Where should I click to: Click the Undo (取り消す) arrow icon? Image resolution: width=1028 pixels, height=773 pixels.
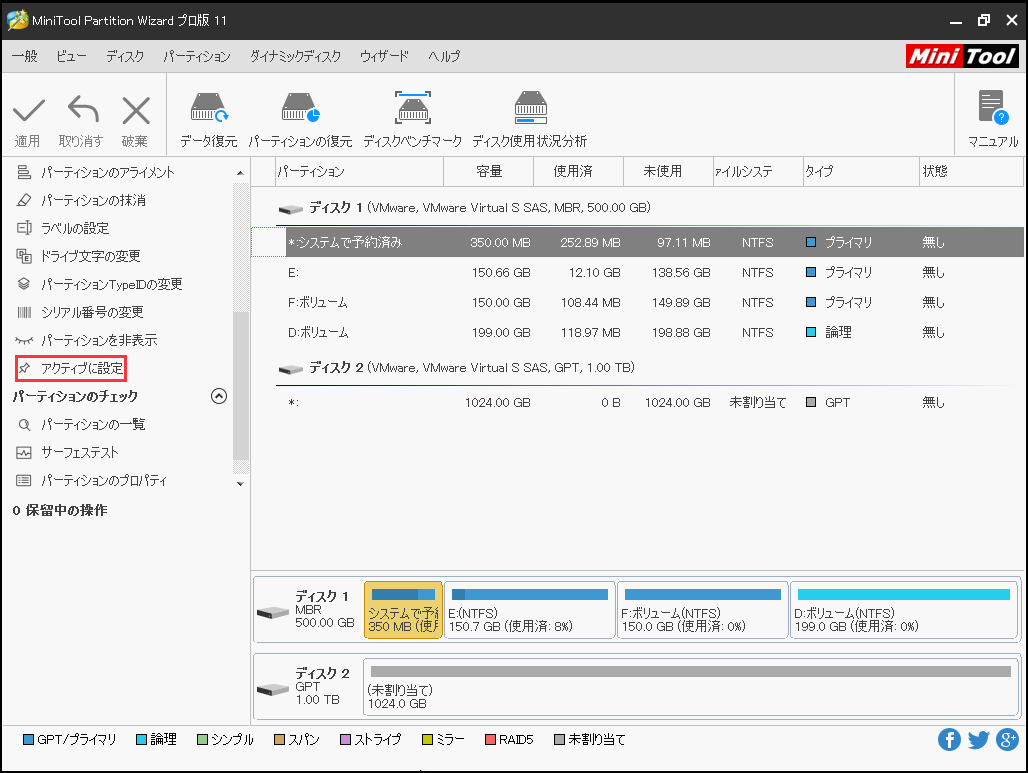pos(82,110)
